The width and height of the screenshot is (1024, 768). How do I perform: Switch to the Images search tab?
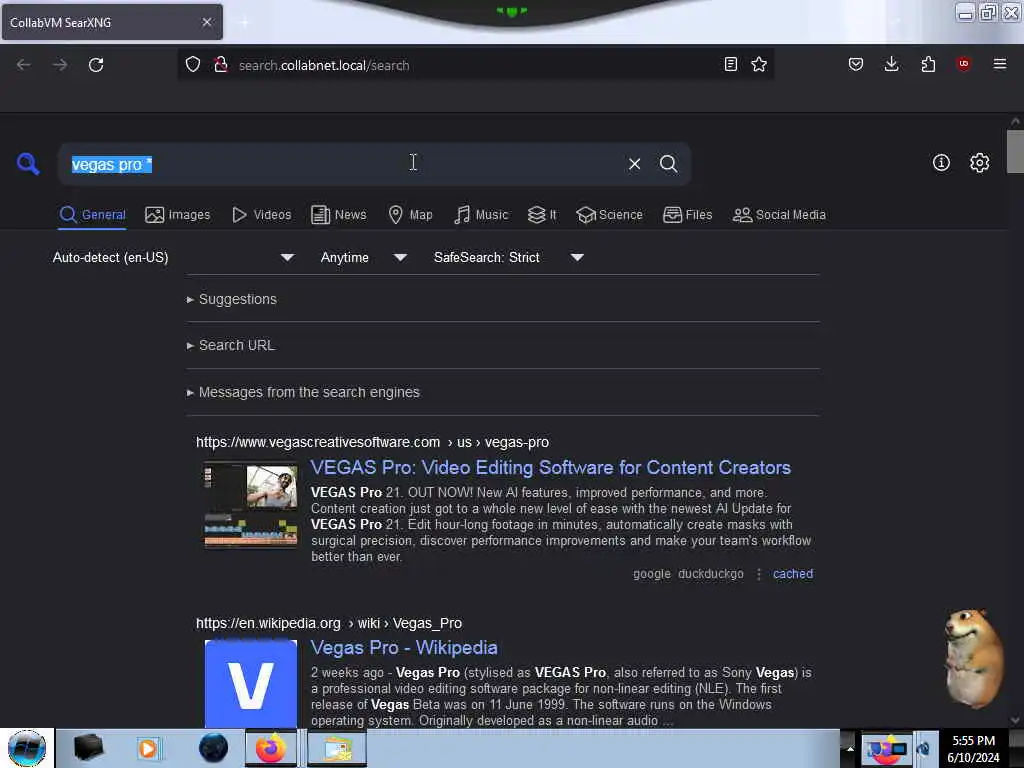178,215
